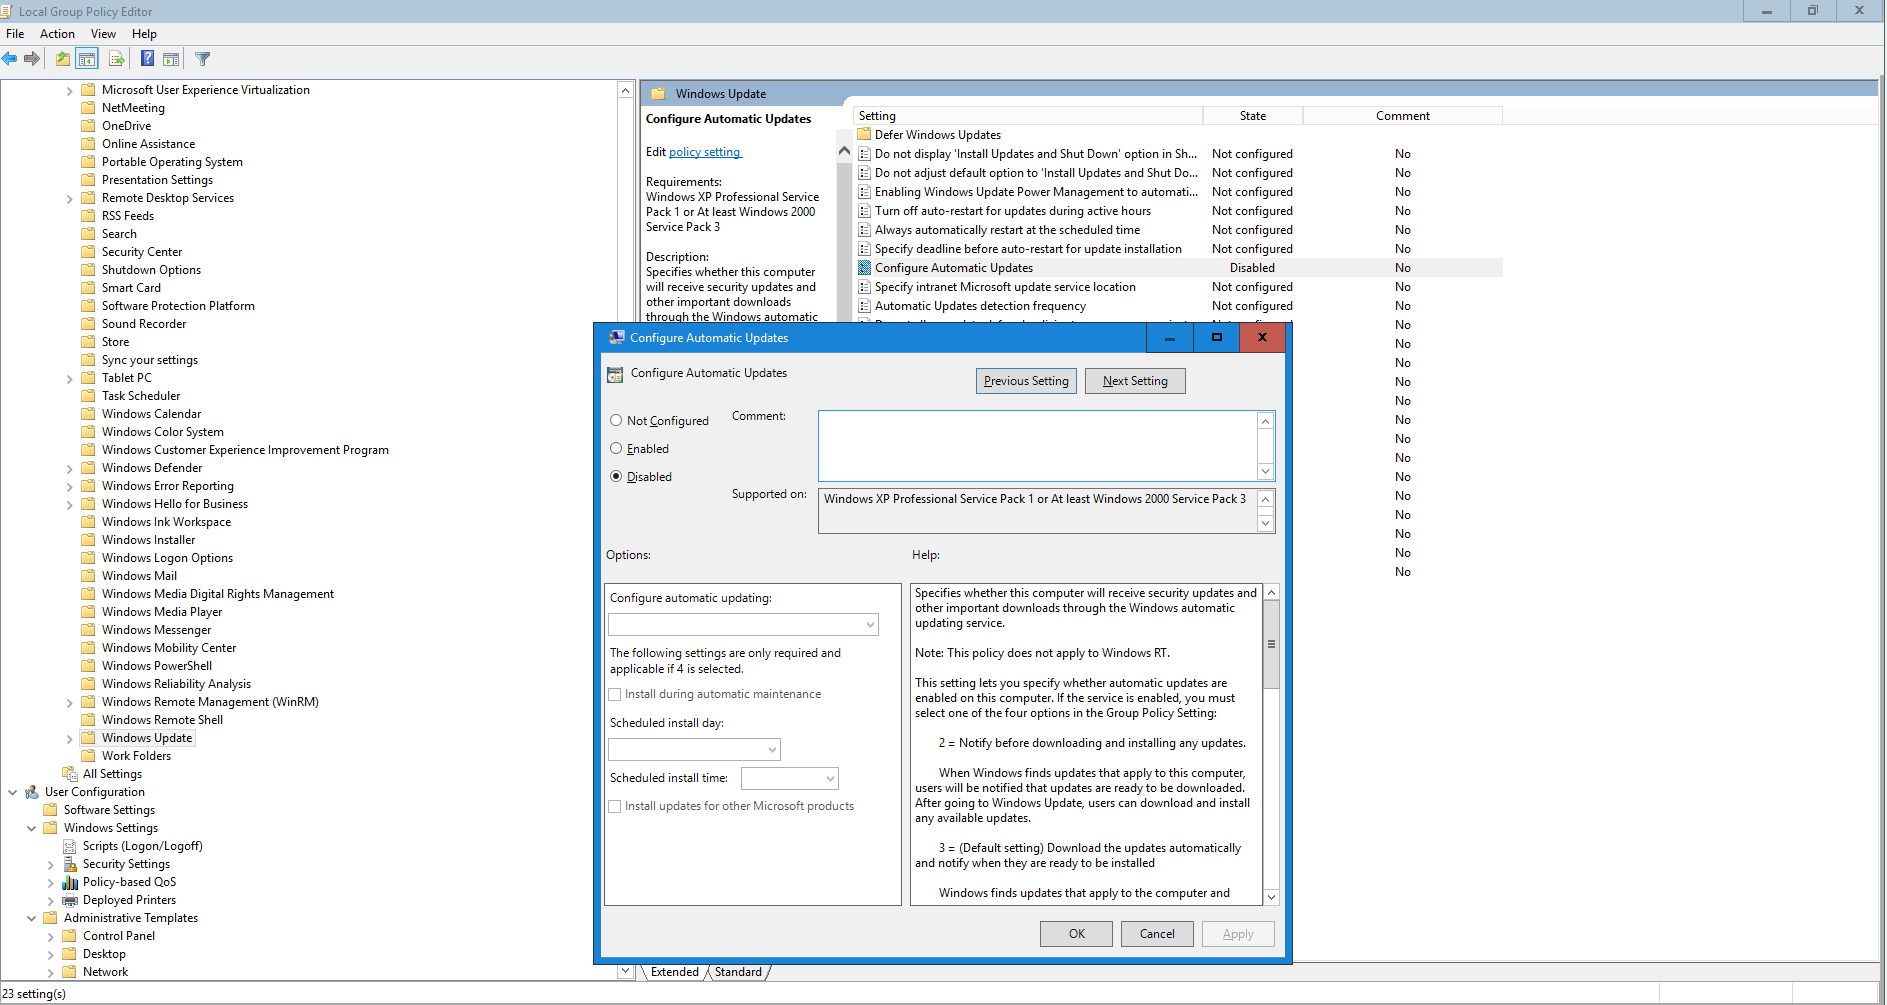1887x1005 pixels.
Task: Switch to the Standard tab
Action: point(738,972)
